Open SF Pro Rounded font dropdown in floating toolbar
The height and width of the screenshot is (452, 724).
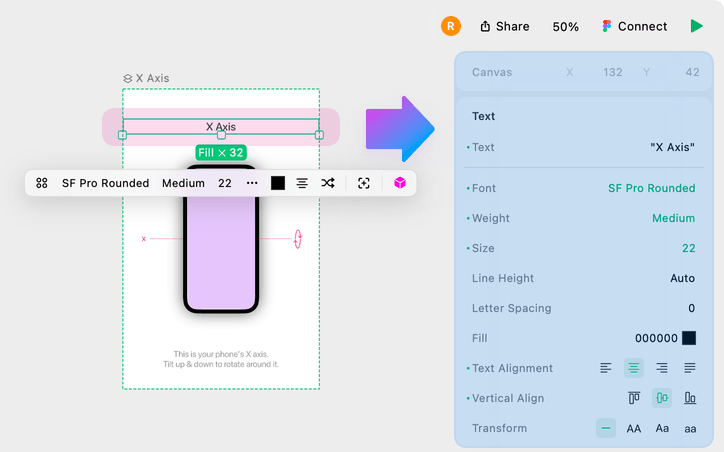(x=105, y=183)
